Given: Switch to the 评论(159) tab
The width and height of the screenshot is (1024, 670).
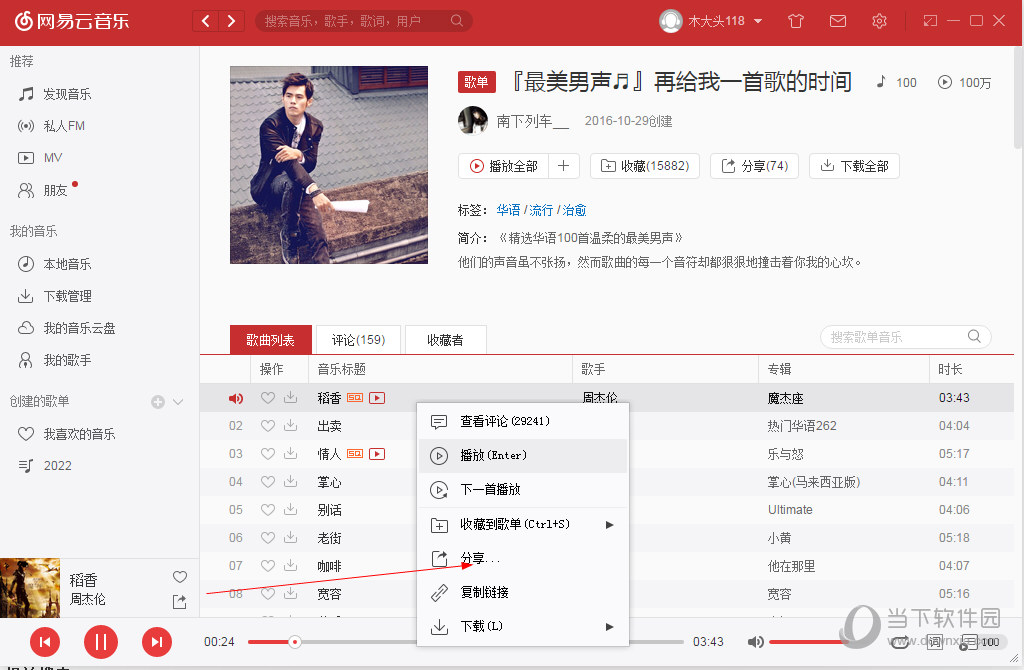Looking at the screenshot, I should (x=357, y=339).
